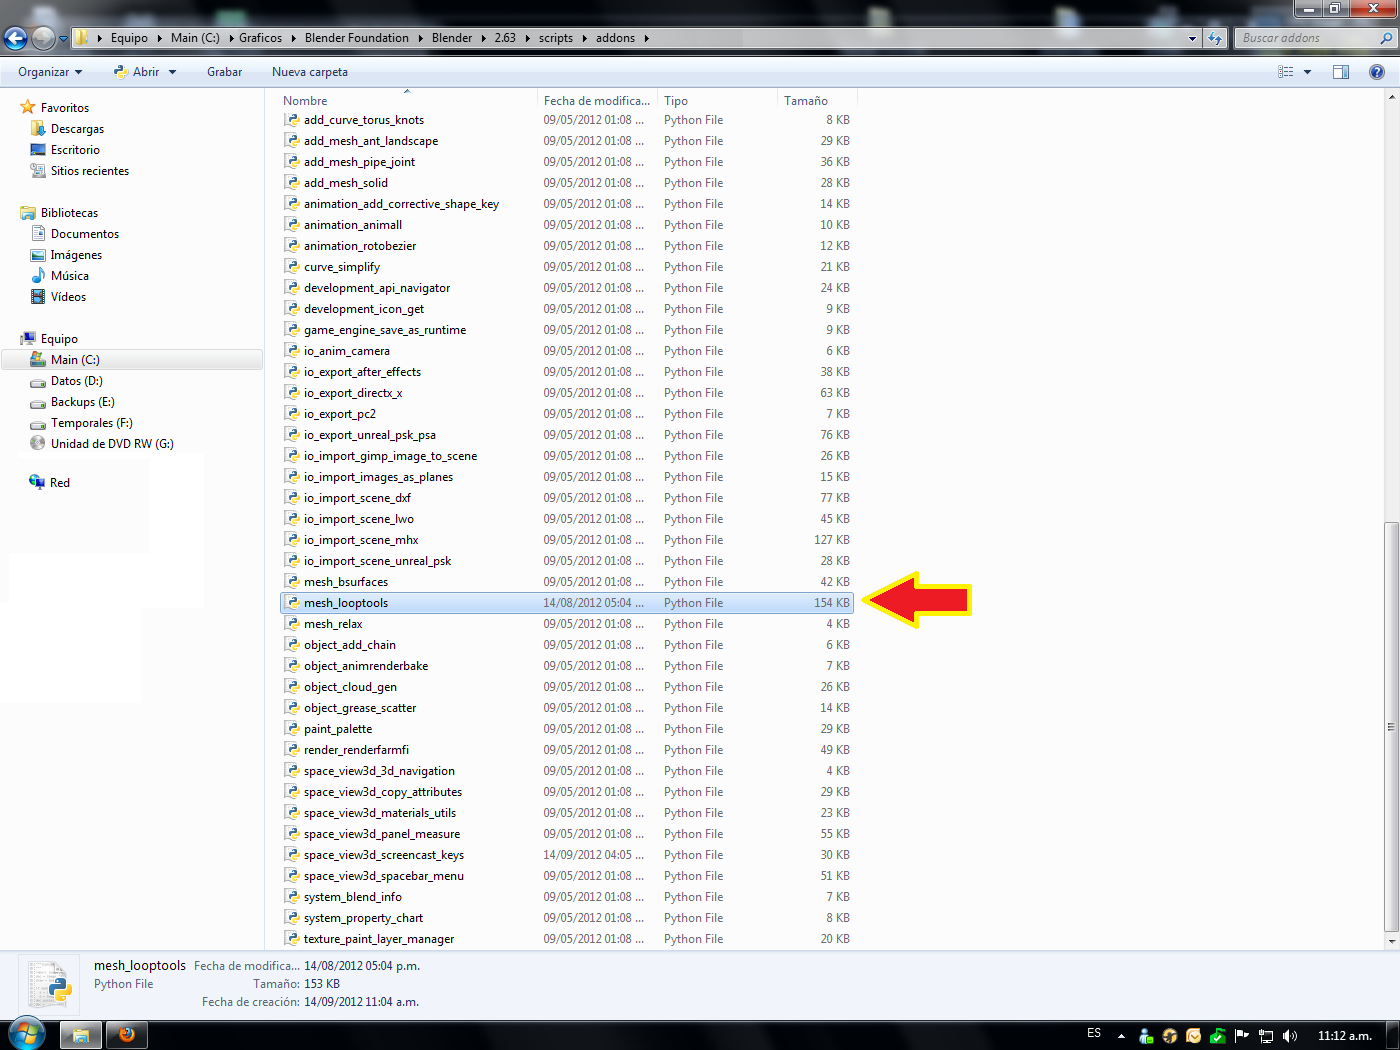Go back with the Back arrow button
Image resolution: width=1400 pixels, height=1050 pixels.
coord(15,38)
